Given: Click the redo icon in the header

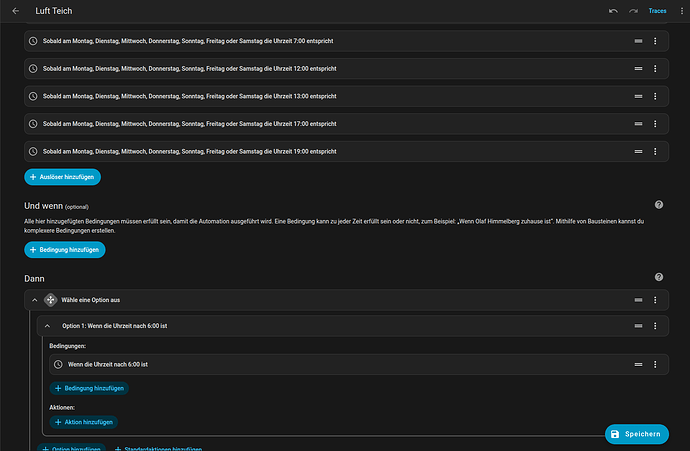Looking at the screenshot, I should tap(633, 11).
